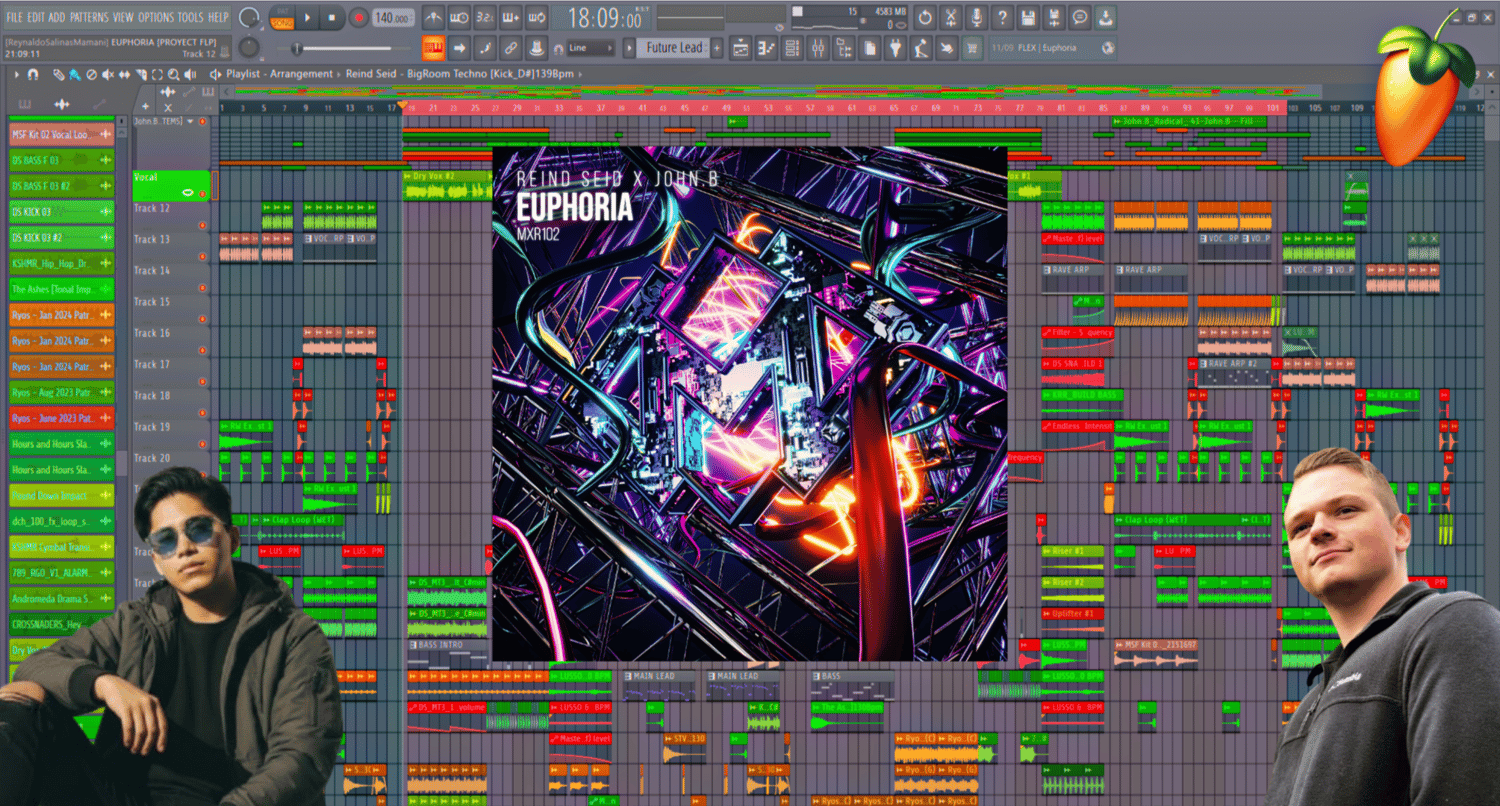
Task: Click the Play button in transport
Action: click(308, 18)
